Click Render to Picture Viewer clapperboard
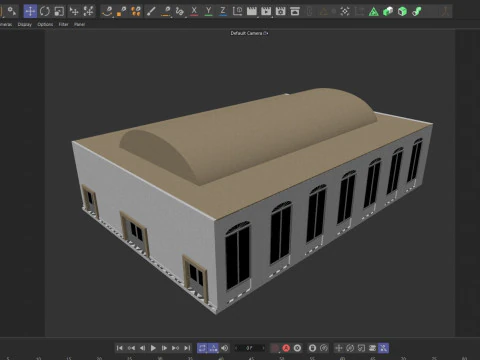Image resolution: width=480 pixels, height=360 pixels. tap(266, 11)
